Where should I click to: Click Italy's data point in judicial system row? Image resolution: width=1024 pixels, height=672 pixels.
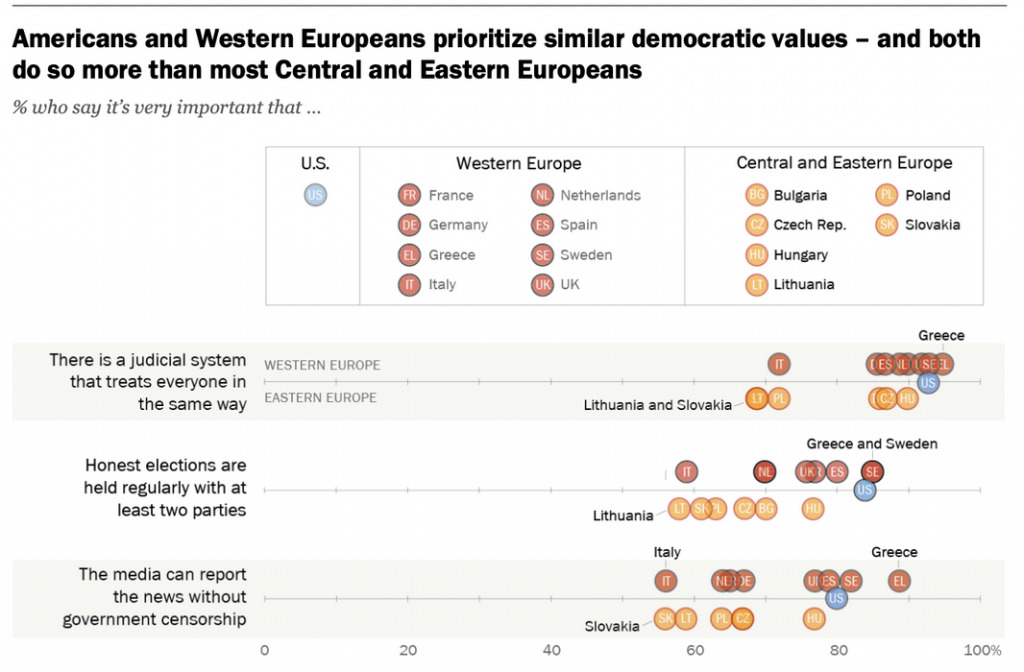[x=779, y=364]
